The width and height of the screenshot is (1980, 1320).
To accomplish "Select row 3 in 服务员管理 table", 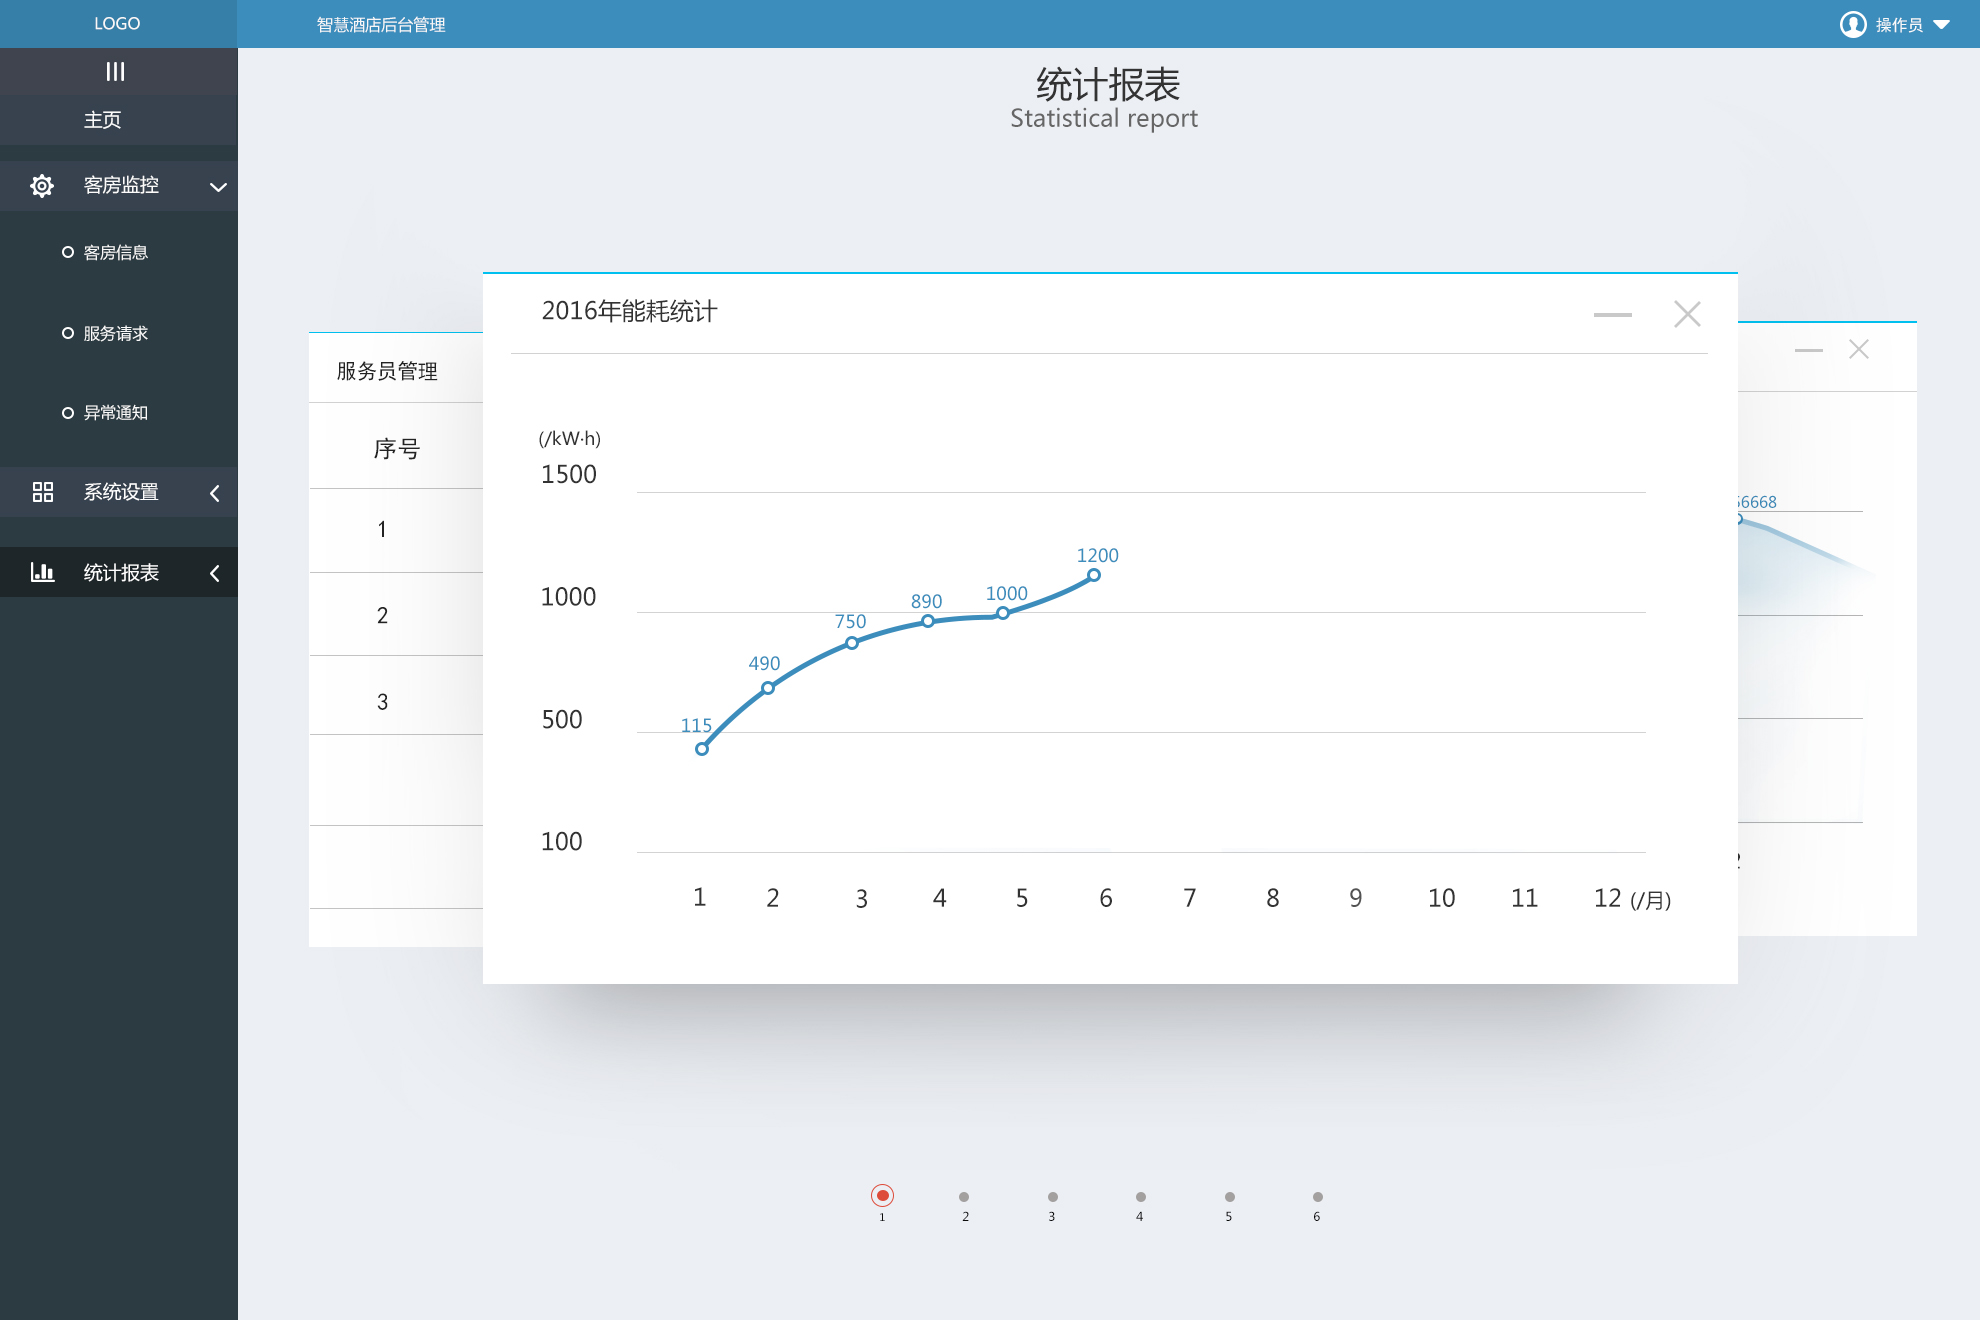I will [396, 696].
